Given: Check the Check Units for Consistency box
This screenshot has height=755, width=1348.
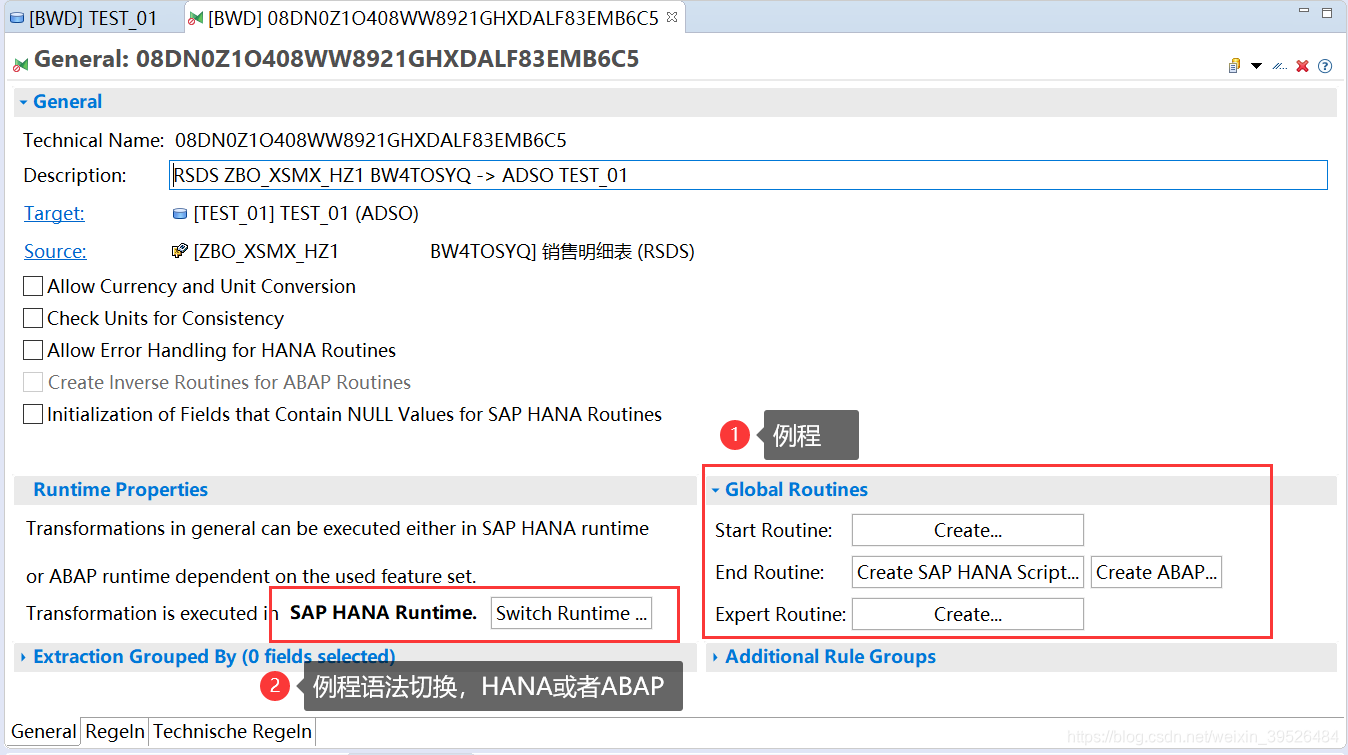Looking at the screenshot, I should click(x=33, y=319).
